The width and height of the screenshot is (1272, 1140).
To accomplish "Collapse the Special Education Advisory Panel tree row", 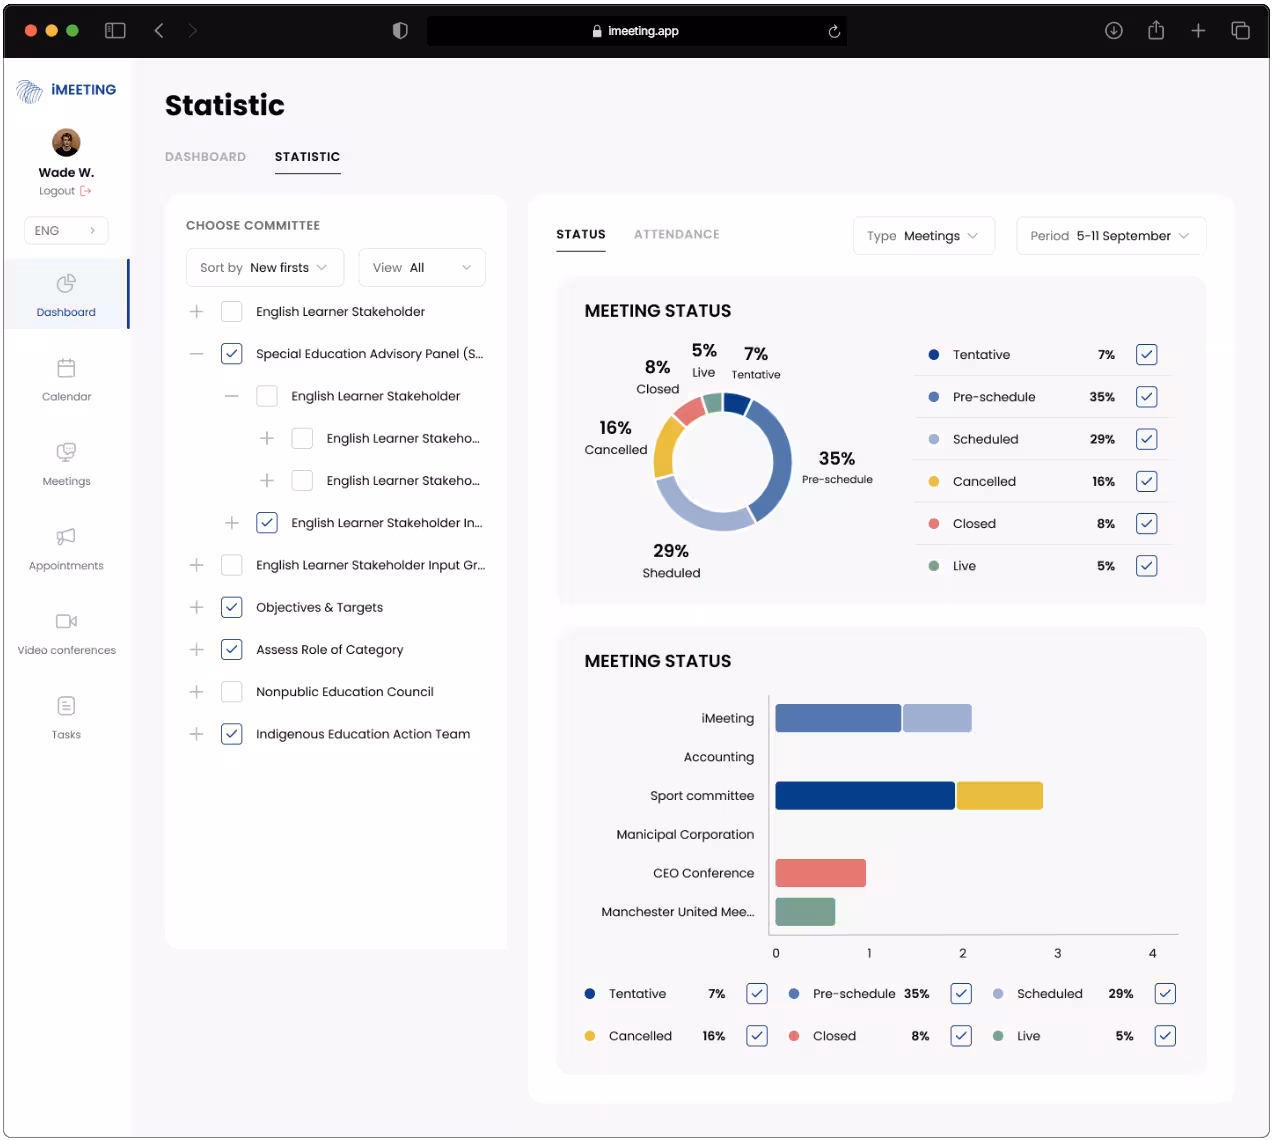I will coord(197,354).
